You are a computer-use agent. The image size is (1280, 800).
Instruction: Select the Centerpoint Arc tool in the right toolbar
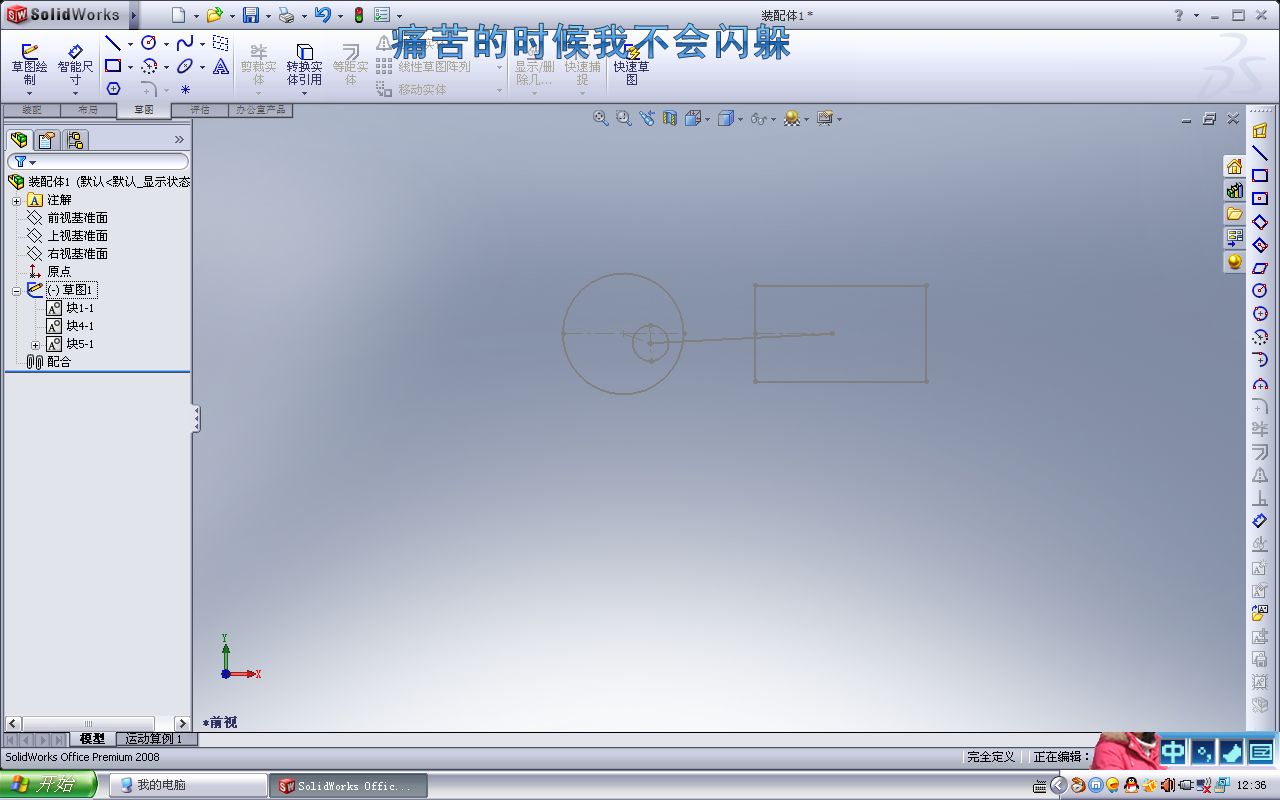1260,337
